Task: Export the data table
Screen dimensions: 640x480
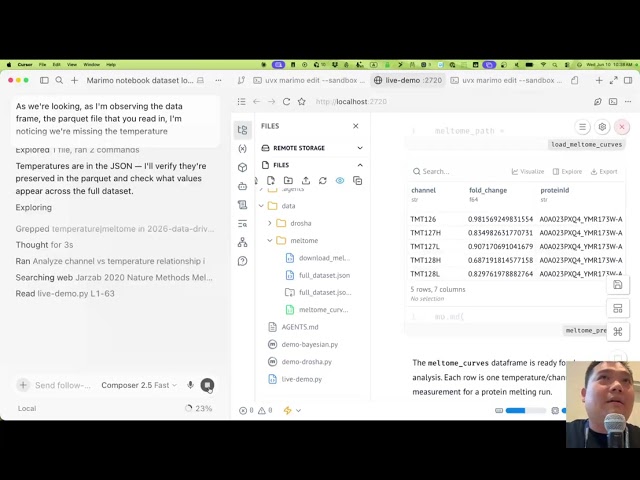Action: (604, 171)
